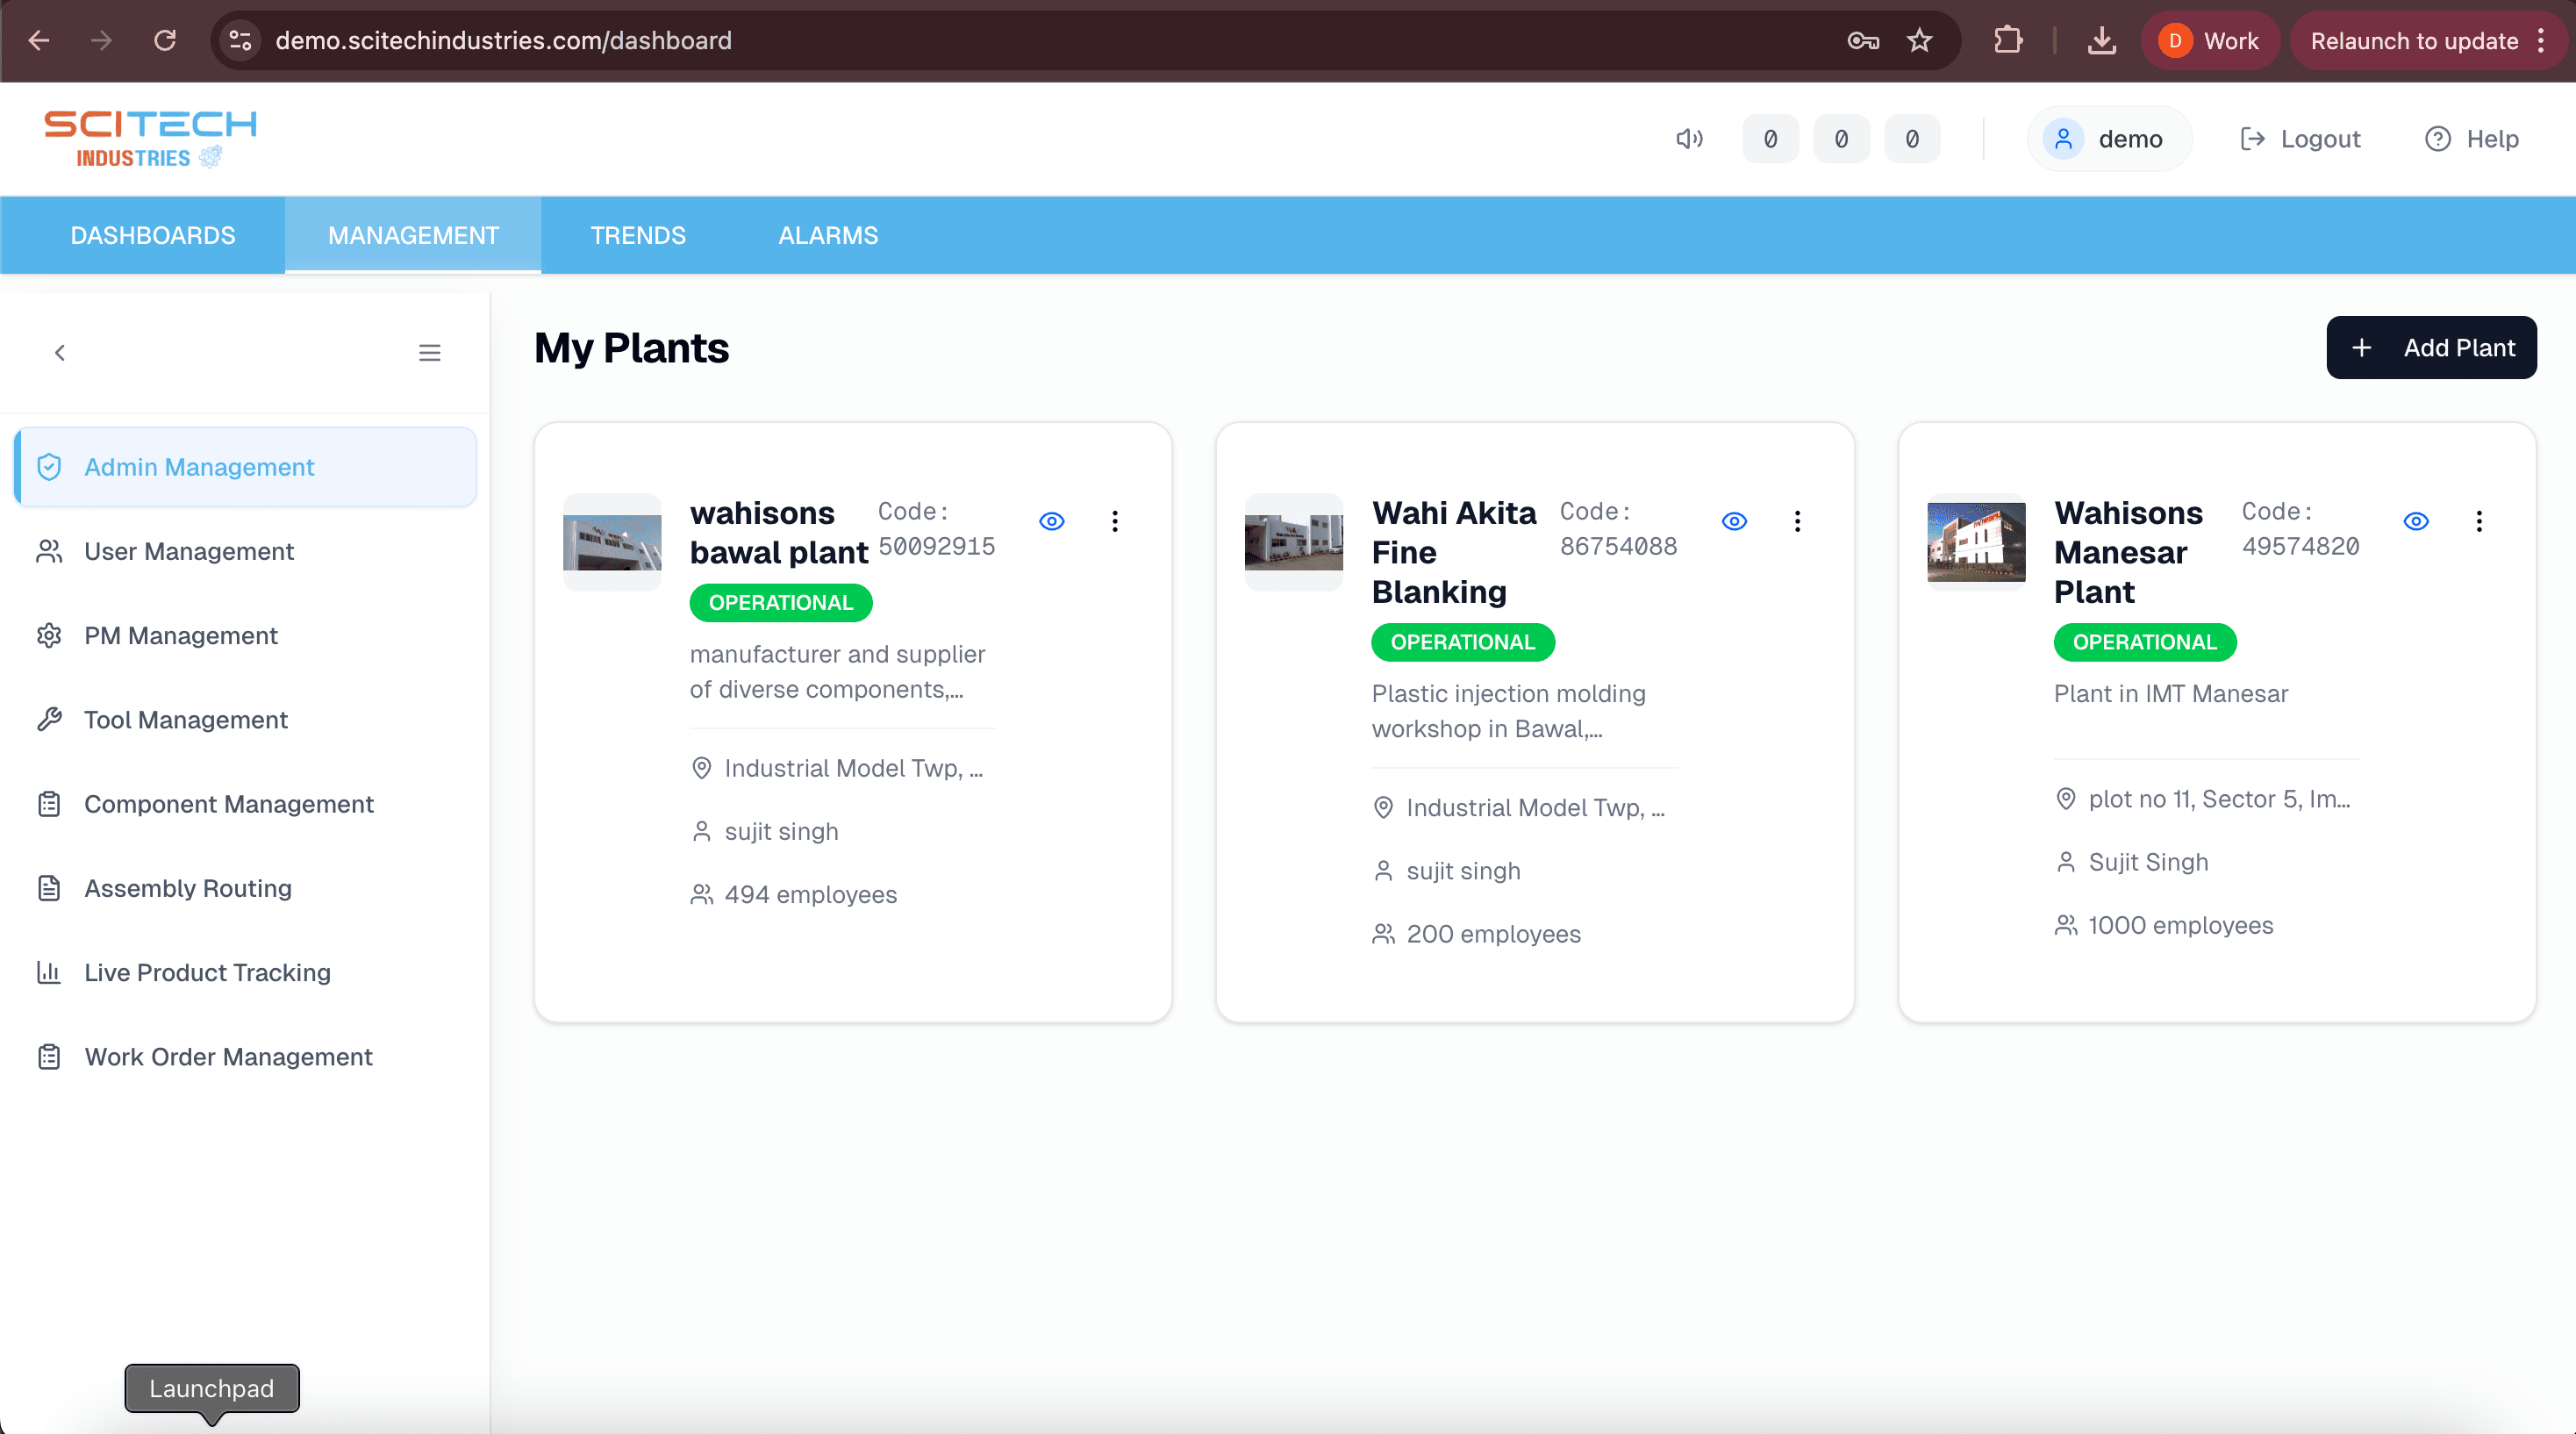Select Live Product Tracking in sidebar

[207, 972]
